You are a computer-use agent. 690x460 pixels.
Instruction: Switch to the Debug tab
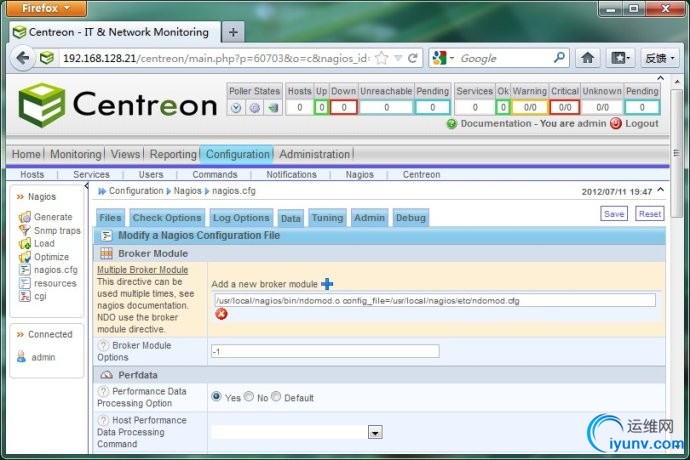click(x=411, y=218)
